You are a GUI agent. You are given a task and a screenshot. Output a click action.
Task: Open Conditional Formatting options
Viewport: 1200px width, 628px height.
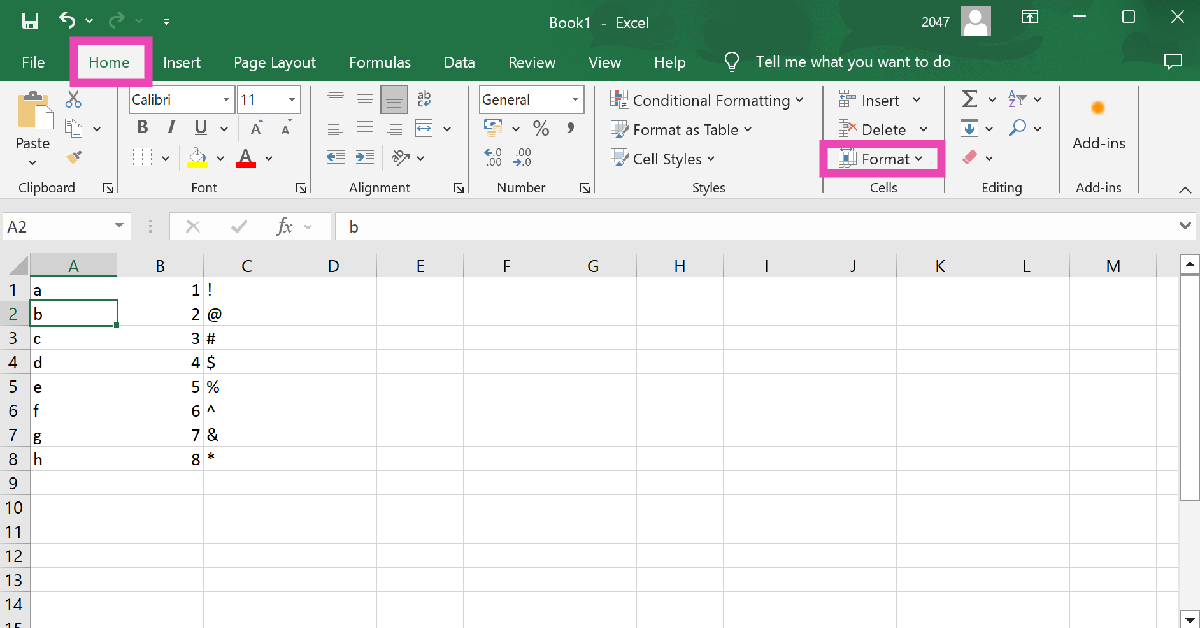coord(708,100)
